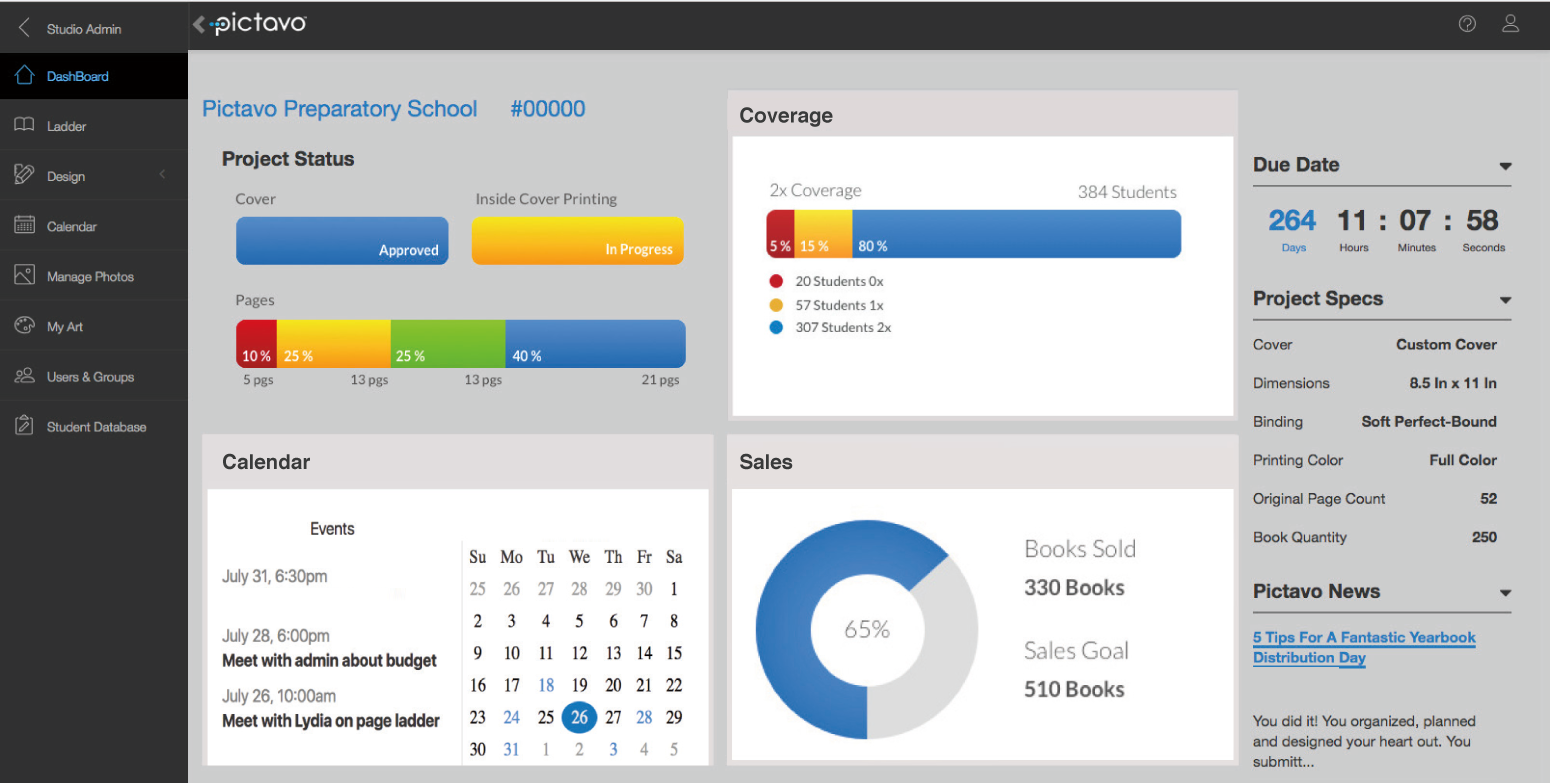Click the red 20 Students 0x legend dot

point(777,281)
